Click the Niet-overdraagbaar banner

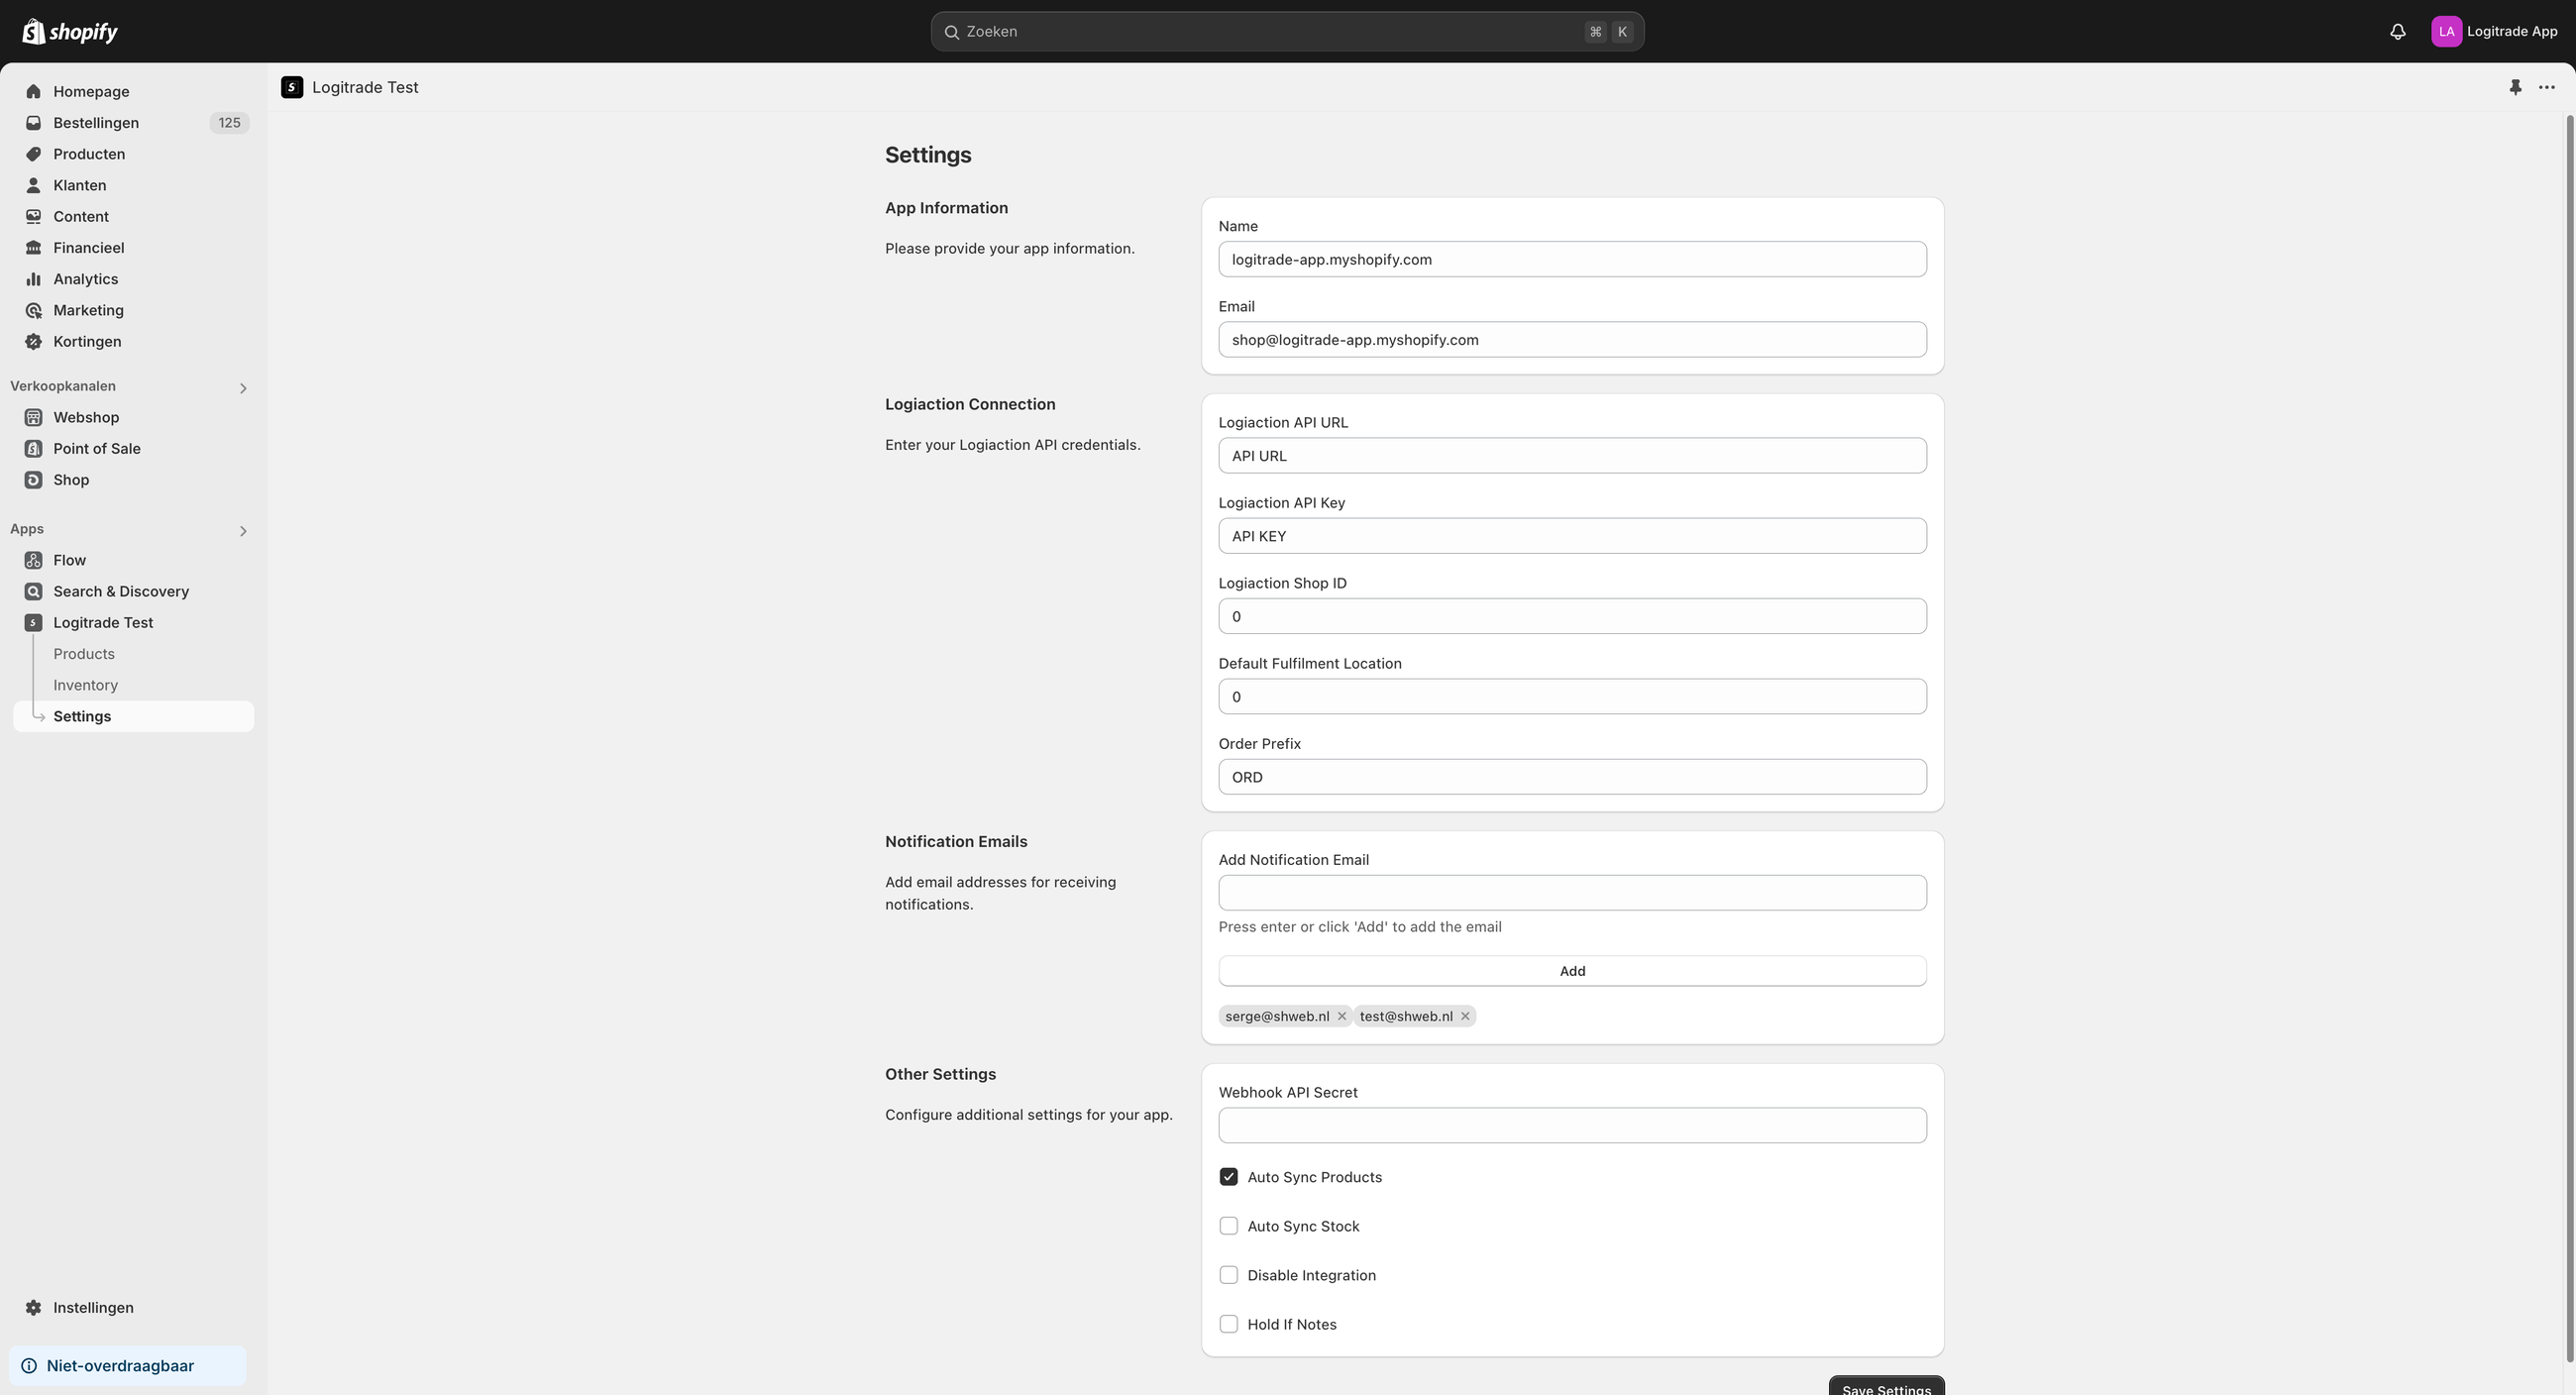[x=128, y=1366]
